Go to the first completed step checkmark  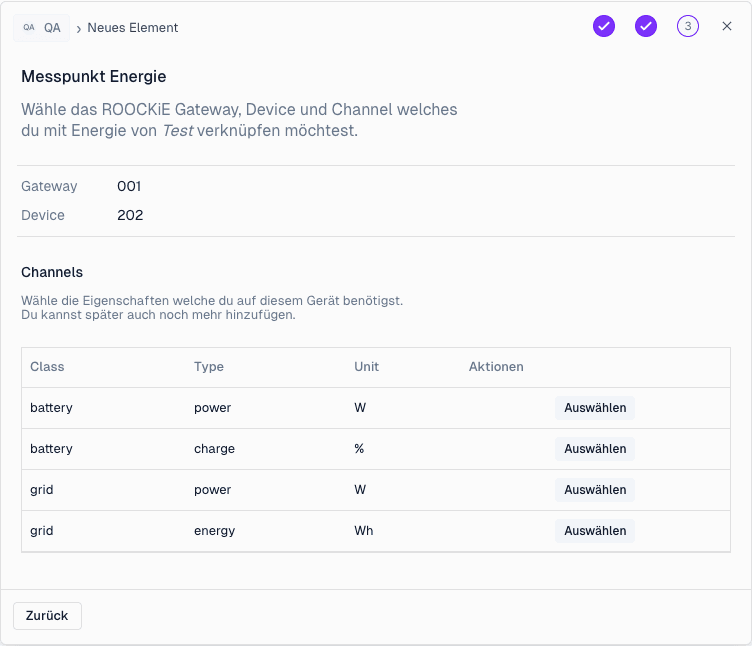click(x=604, y=26)
